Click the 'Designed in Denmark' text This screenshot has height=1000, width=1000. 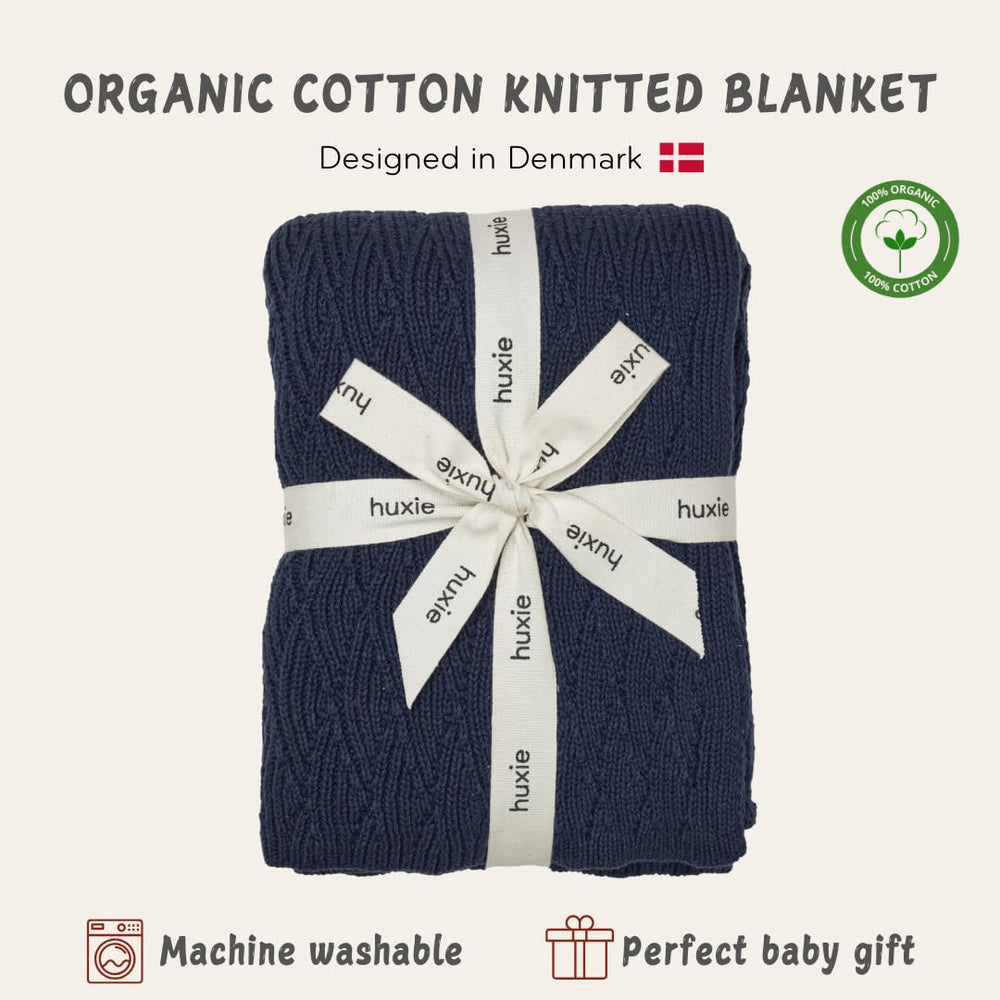point(481,158)
